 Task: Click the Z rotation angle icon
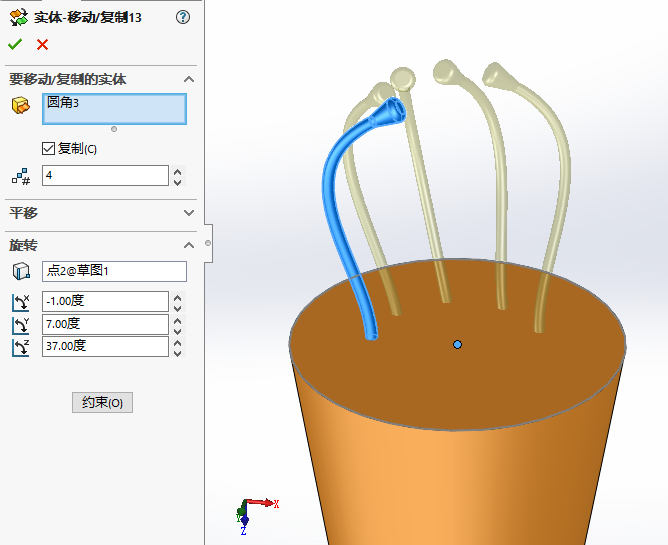pyautogui.click(x=20, y=347)
